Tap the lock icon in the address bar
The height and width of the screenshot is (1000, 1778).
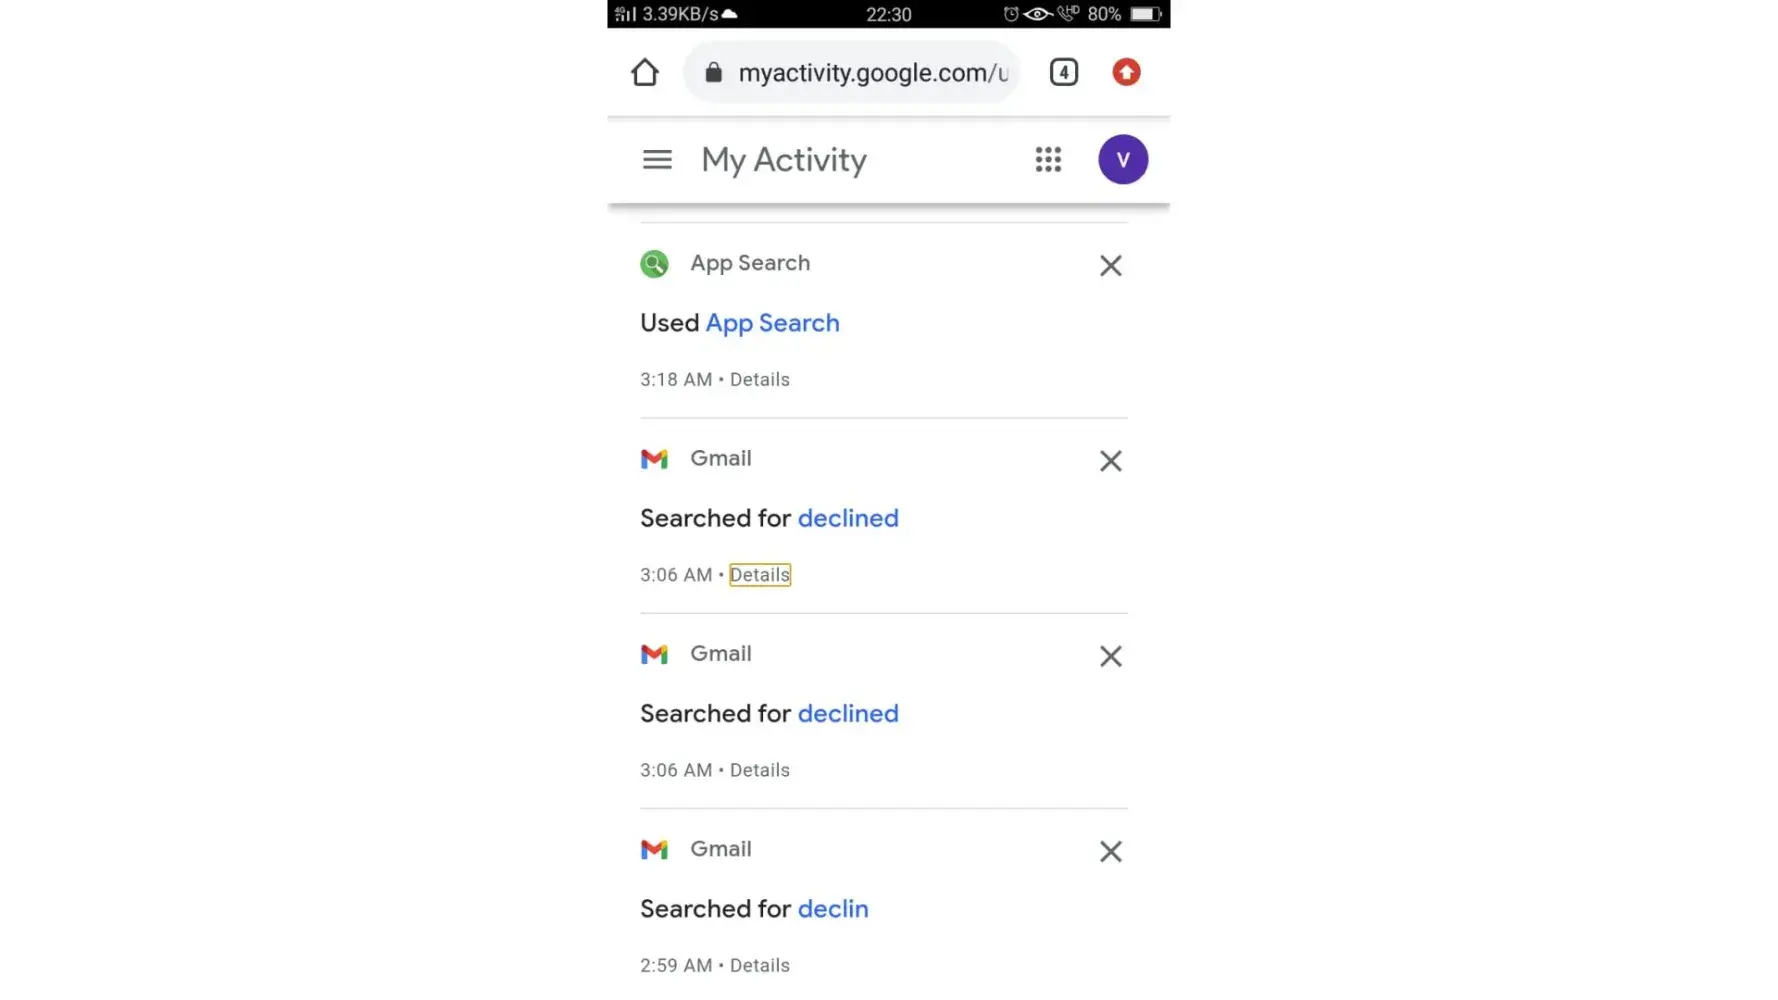tap(713, 73)
